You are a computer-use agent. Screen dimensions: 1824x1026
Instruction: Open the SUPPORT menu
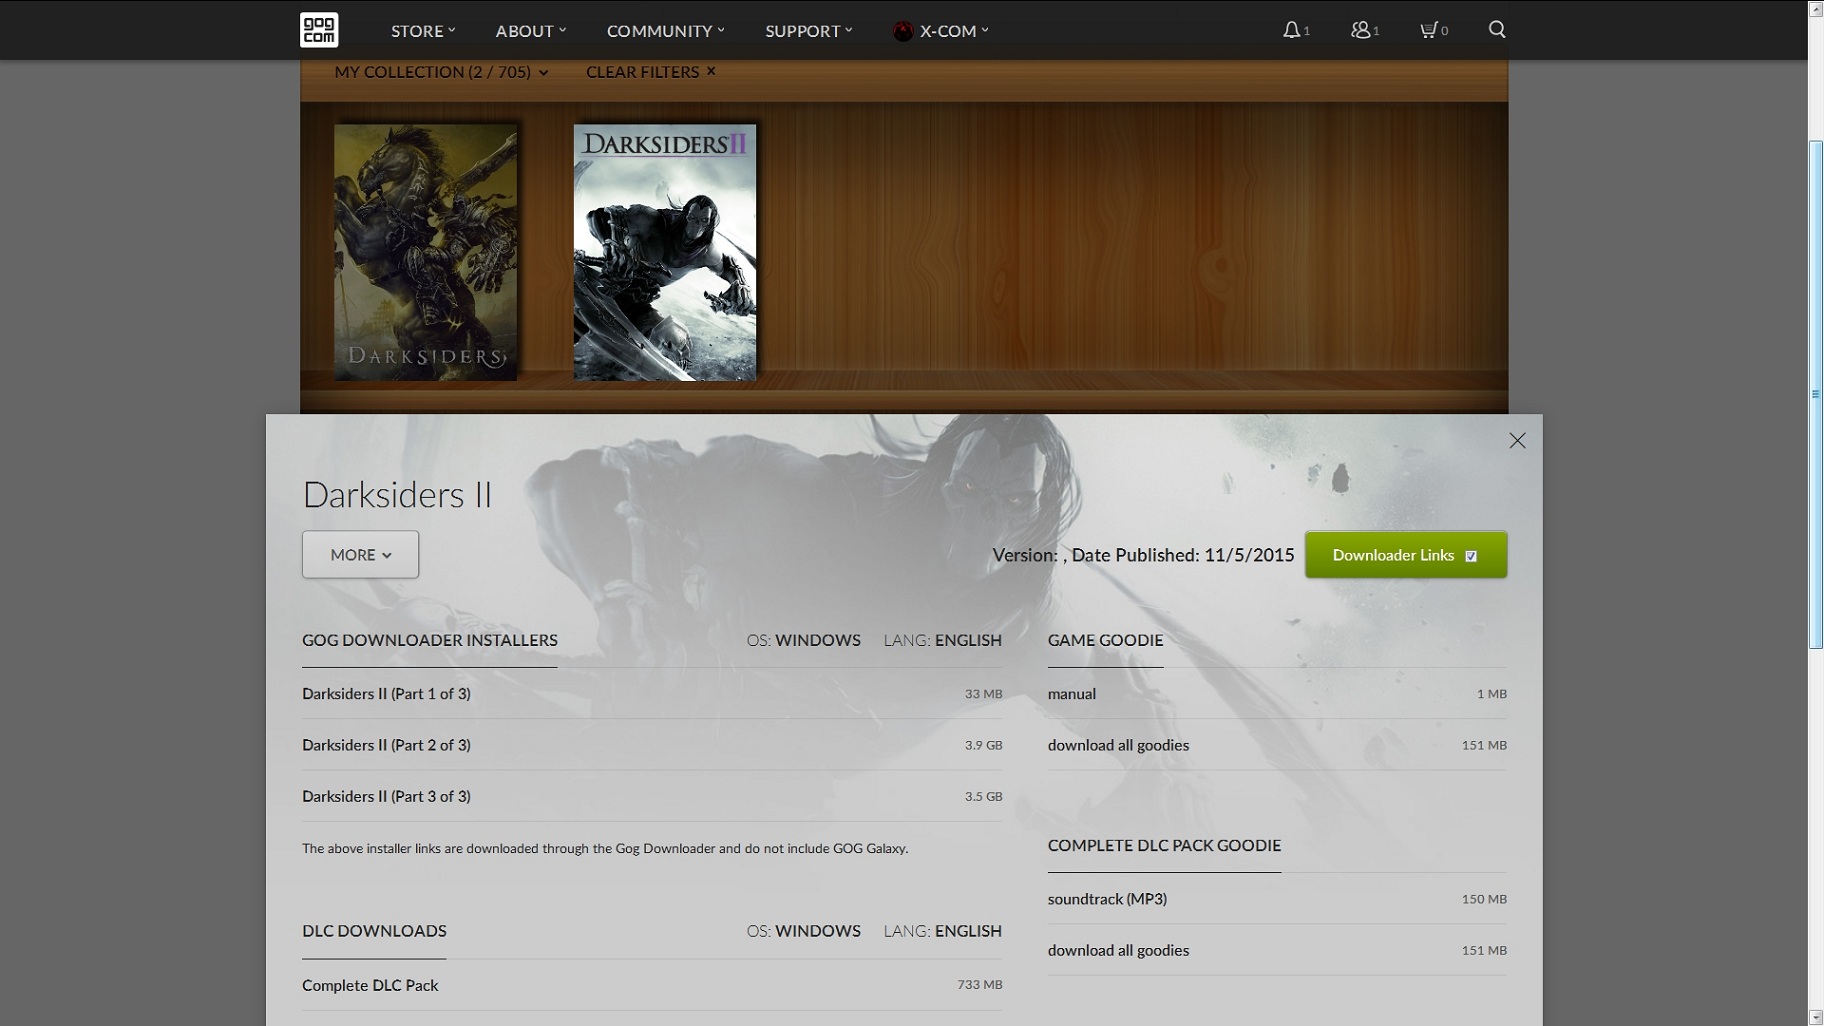click(809, 31)
